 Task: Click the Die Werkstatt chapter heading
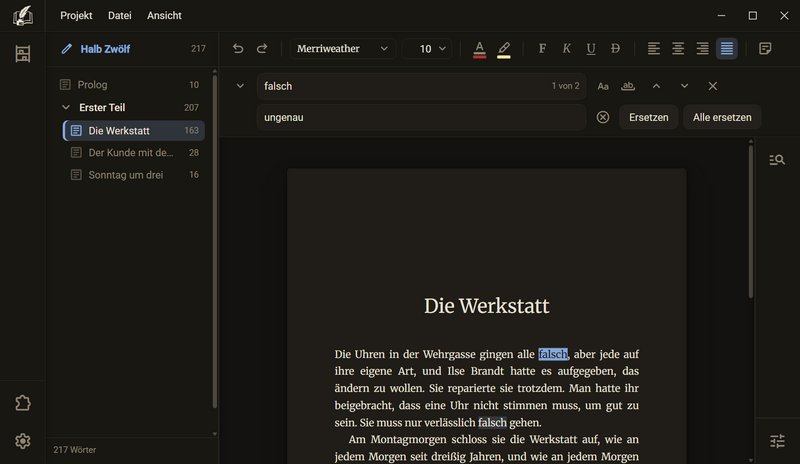pyautogui.click(x=486, y=306)
